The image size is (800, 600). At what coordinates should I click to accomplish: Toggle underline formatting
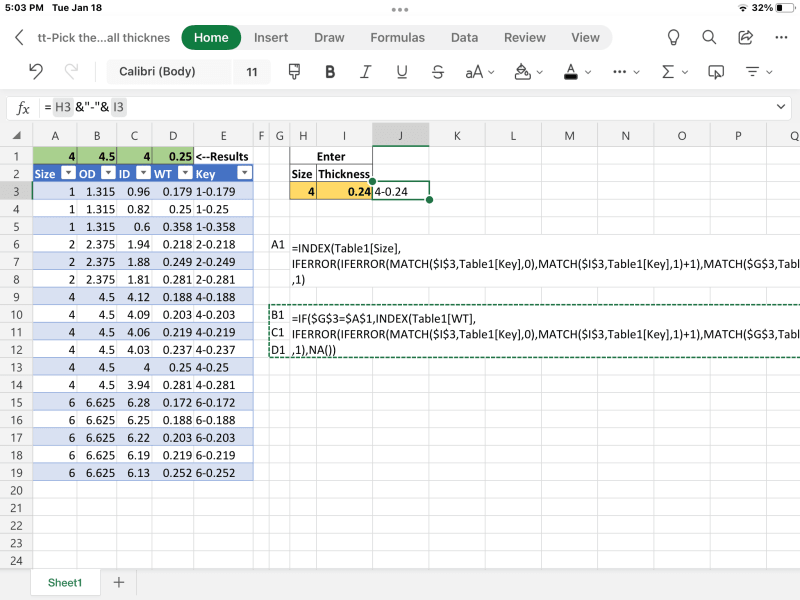click(402, 72)
